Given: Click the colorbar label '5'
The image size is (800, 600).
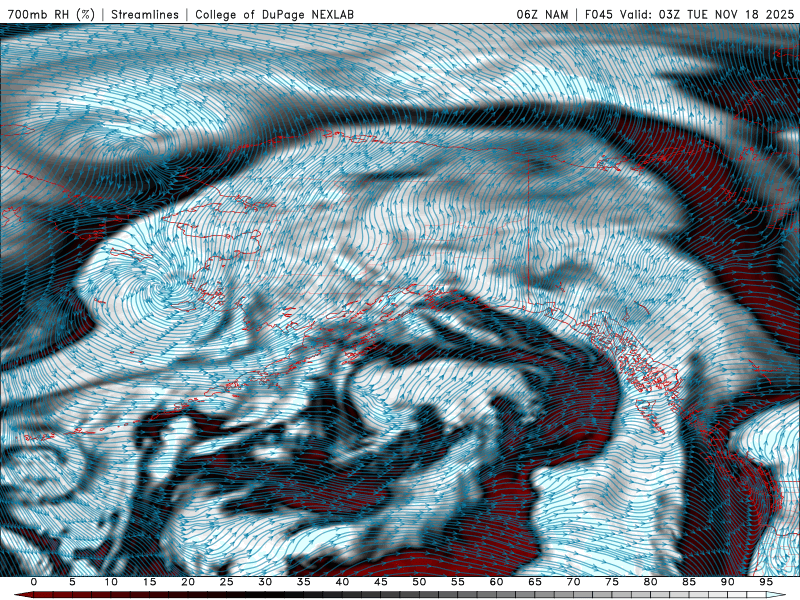Looking at the screenshot, I should tap(72, 582).
